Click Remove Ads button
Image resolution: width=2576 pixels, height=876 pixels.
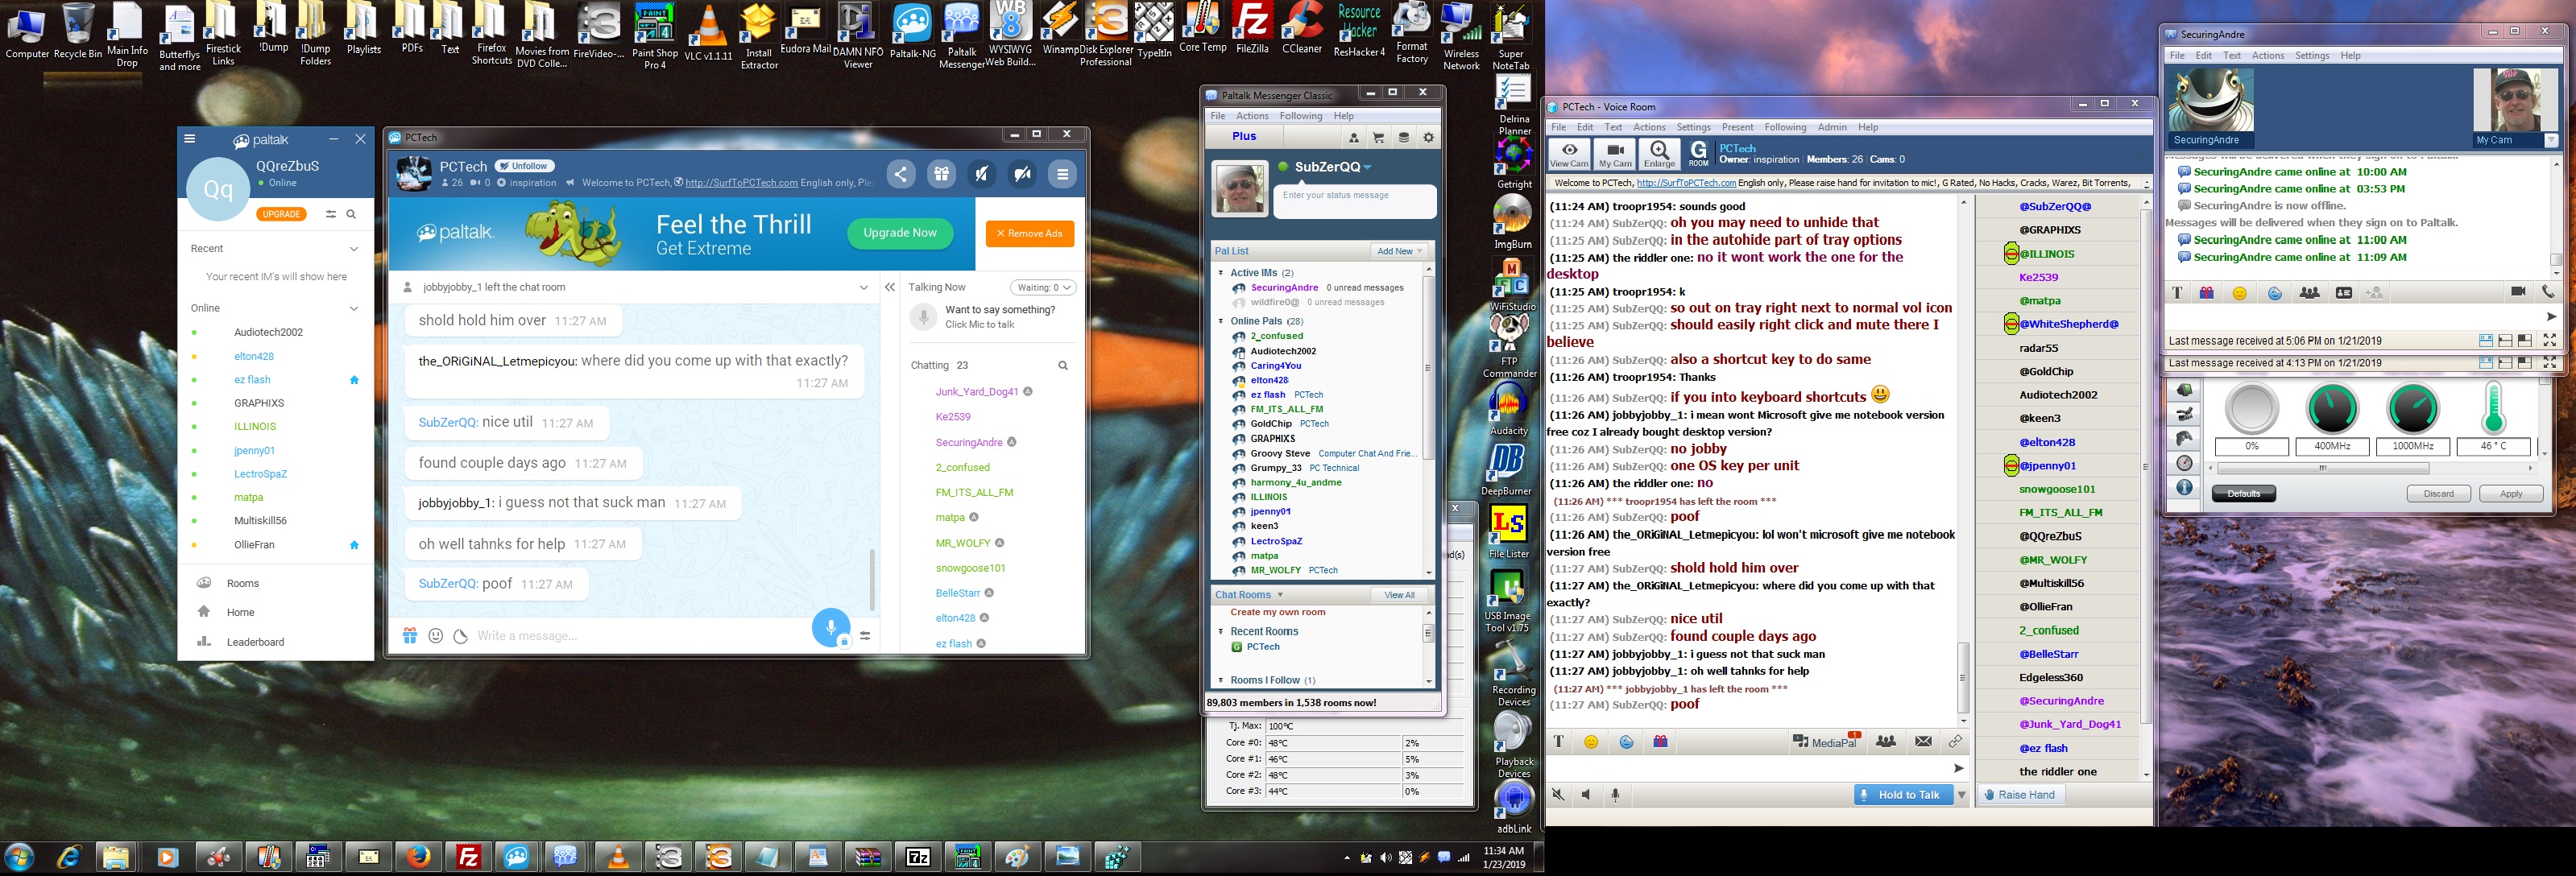pyautogui.click(x=1029, y=233)
